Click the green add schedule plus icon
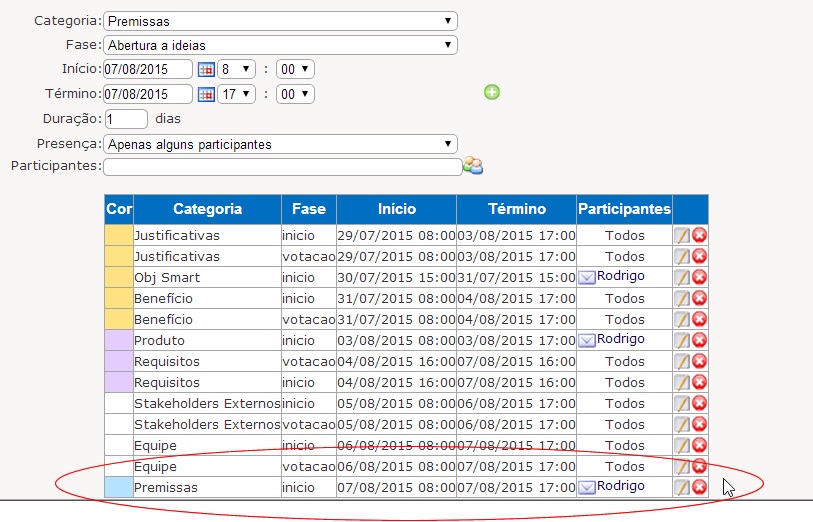 click(x=491, y=93)
